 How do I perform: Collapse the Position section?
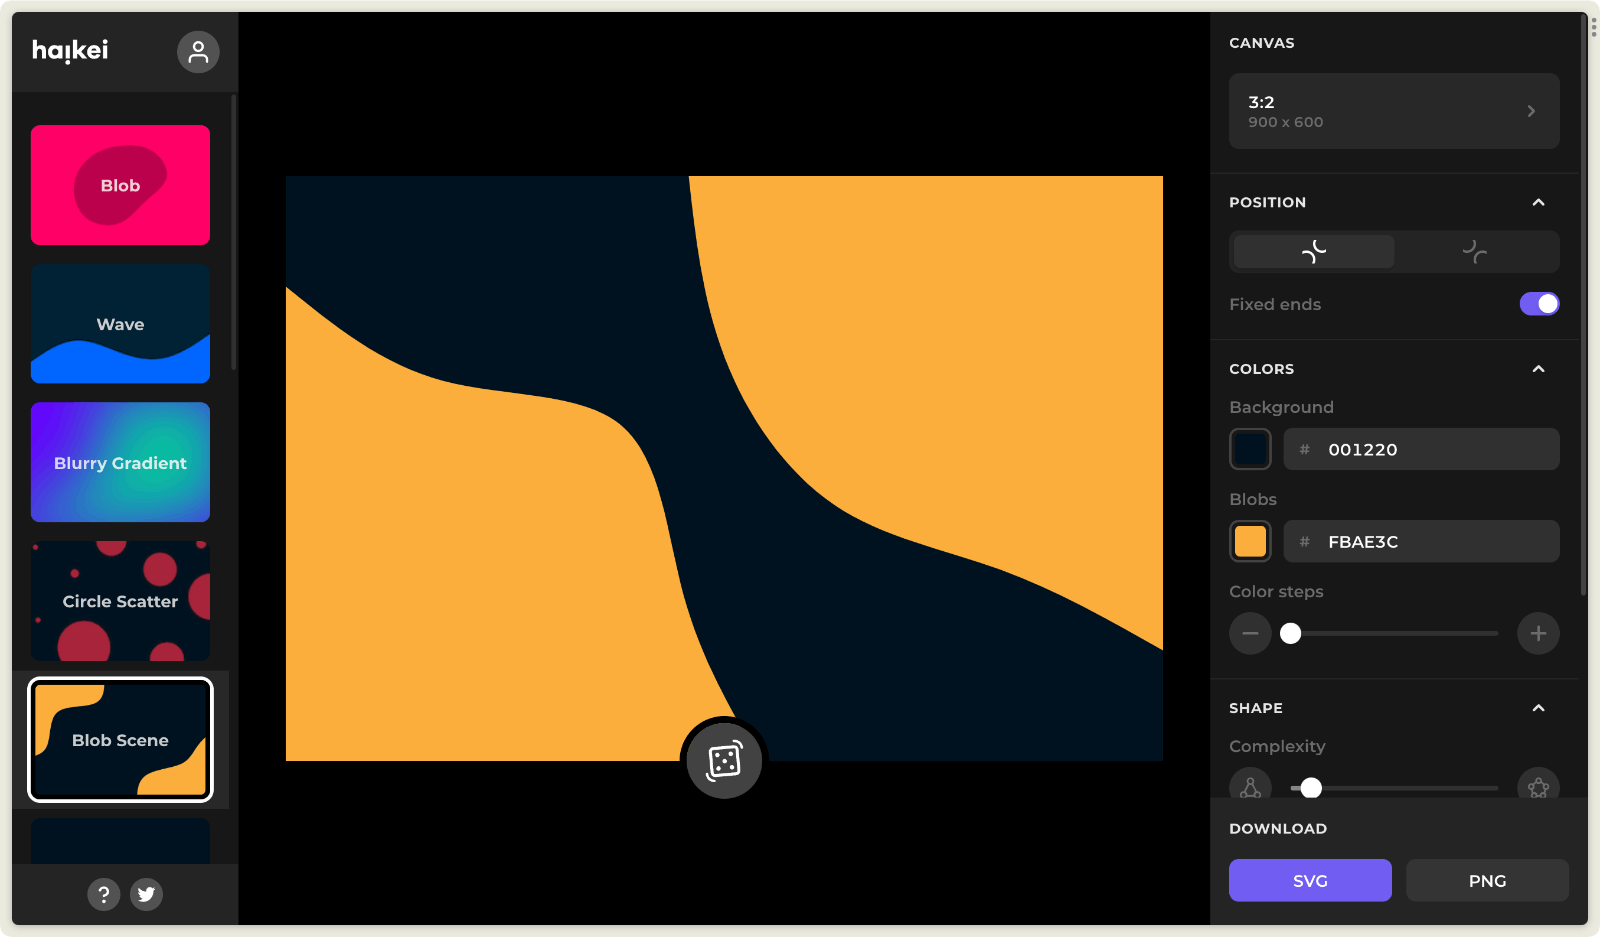coord(1538,202)
